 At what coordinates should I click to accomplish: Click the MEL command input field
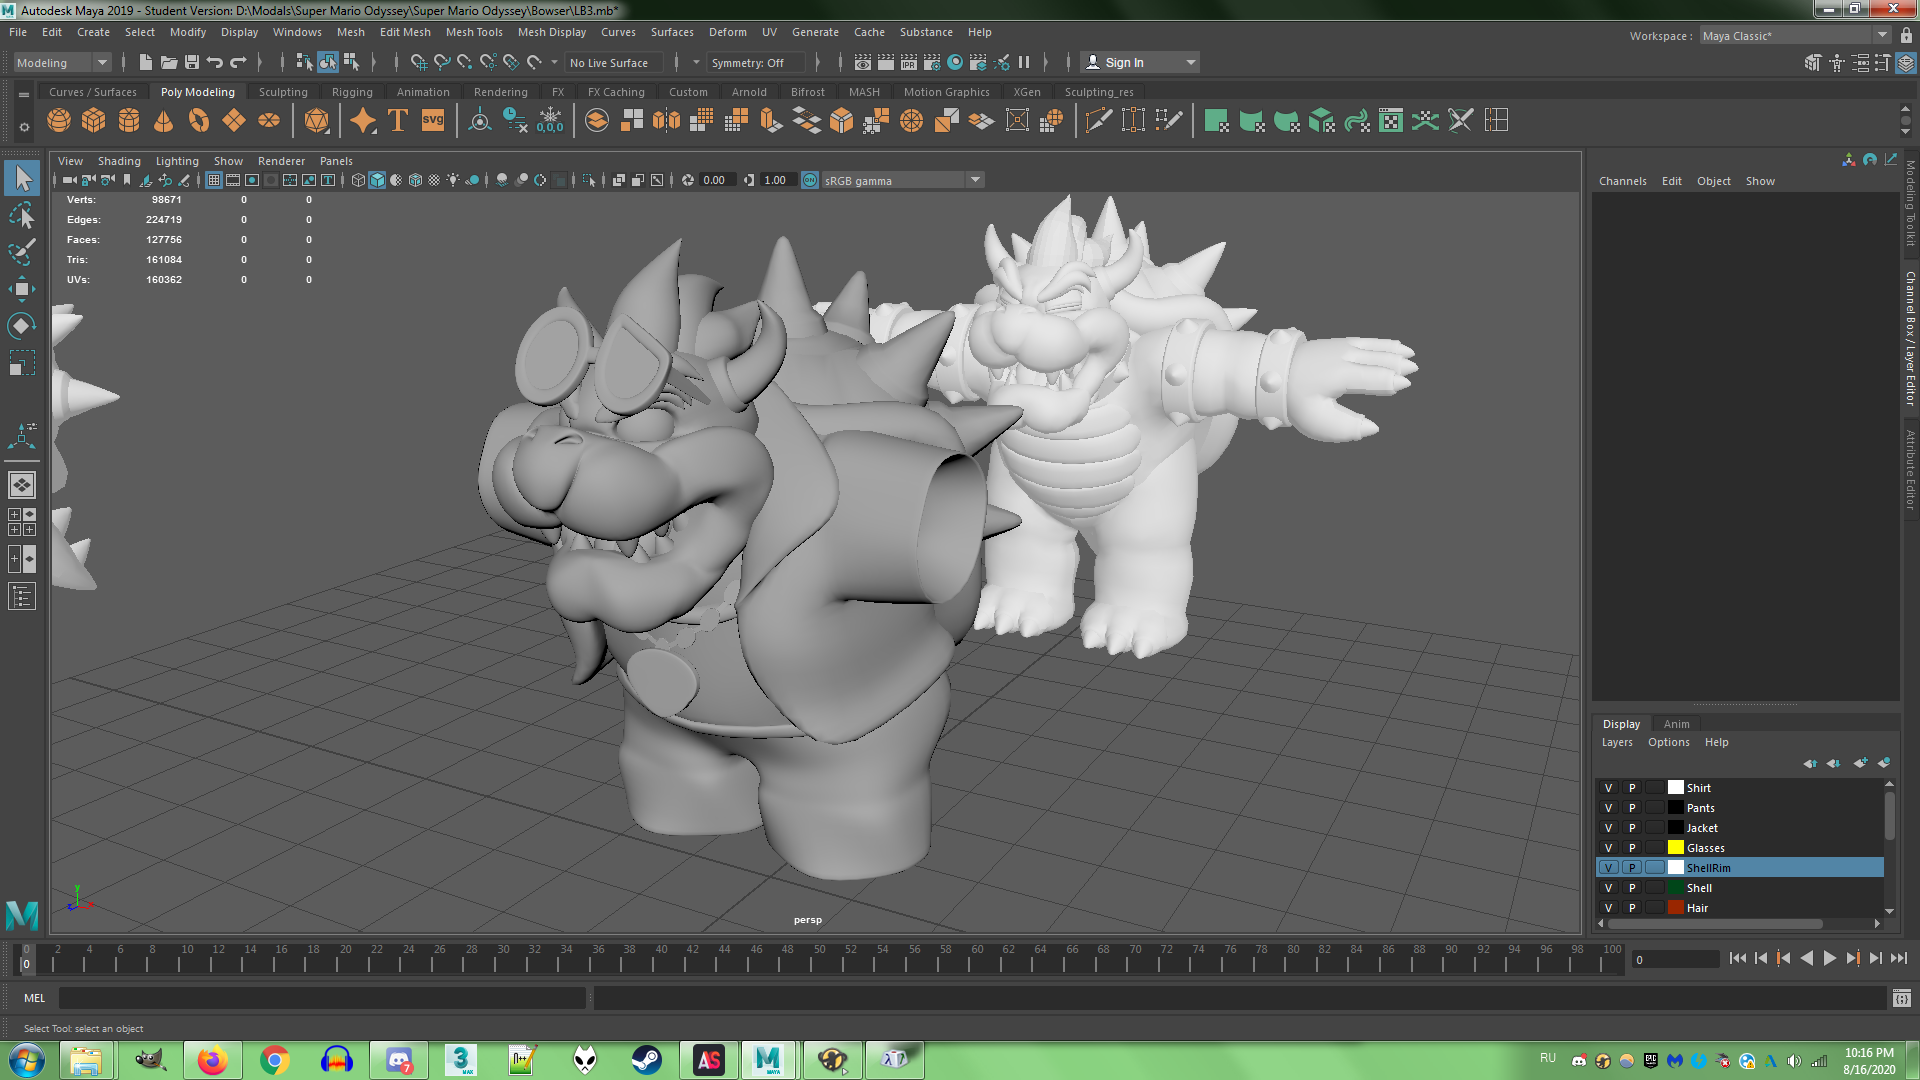(x=322, y=998)
